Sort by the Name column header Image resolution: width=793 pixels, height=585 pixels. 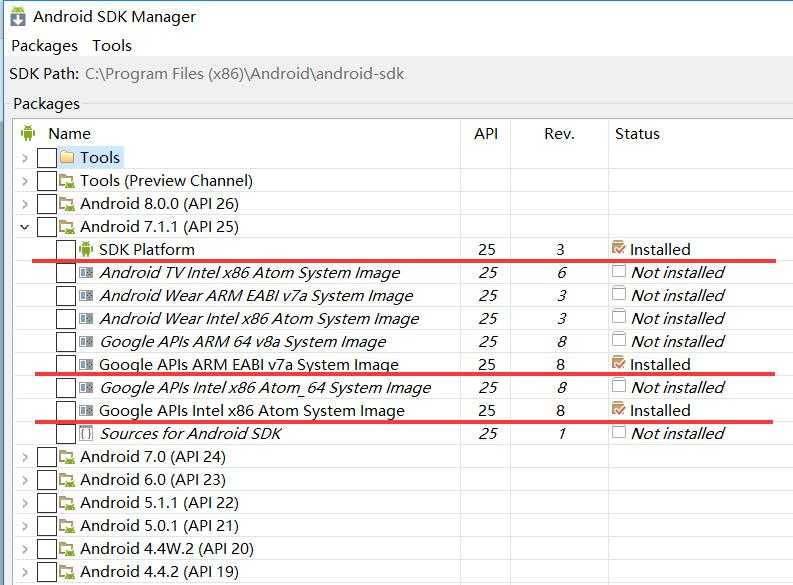69,133
